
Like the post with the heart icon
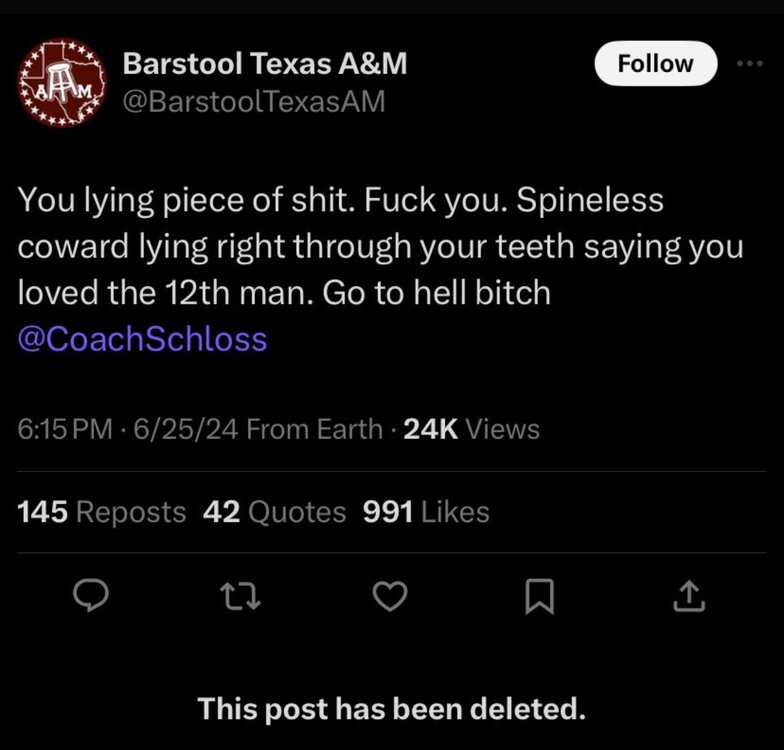[x=388, y=596]
